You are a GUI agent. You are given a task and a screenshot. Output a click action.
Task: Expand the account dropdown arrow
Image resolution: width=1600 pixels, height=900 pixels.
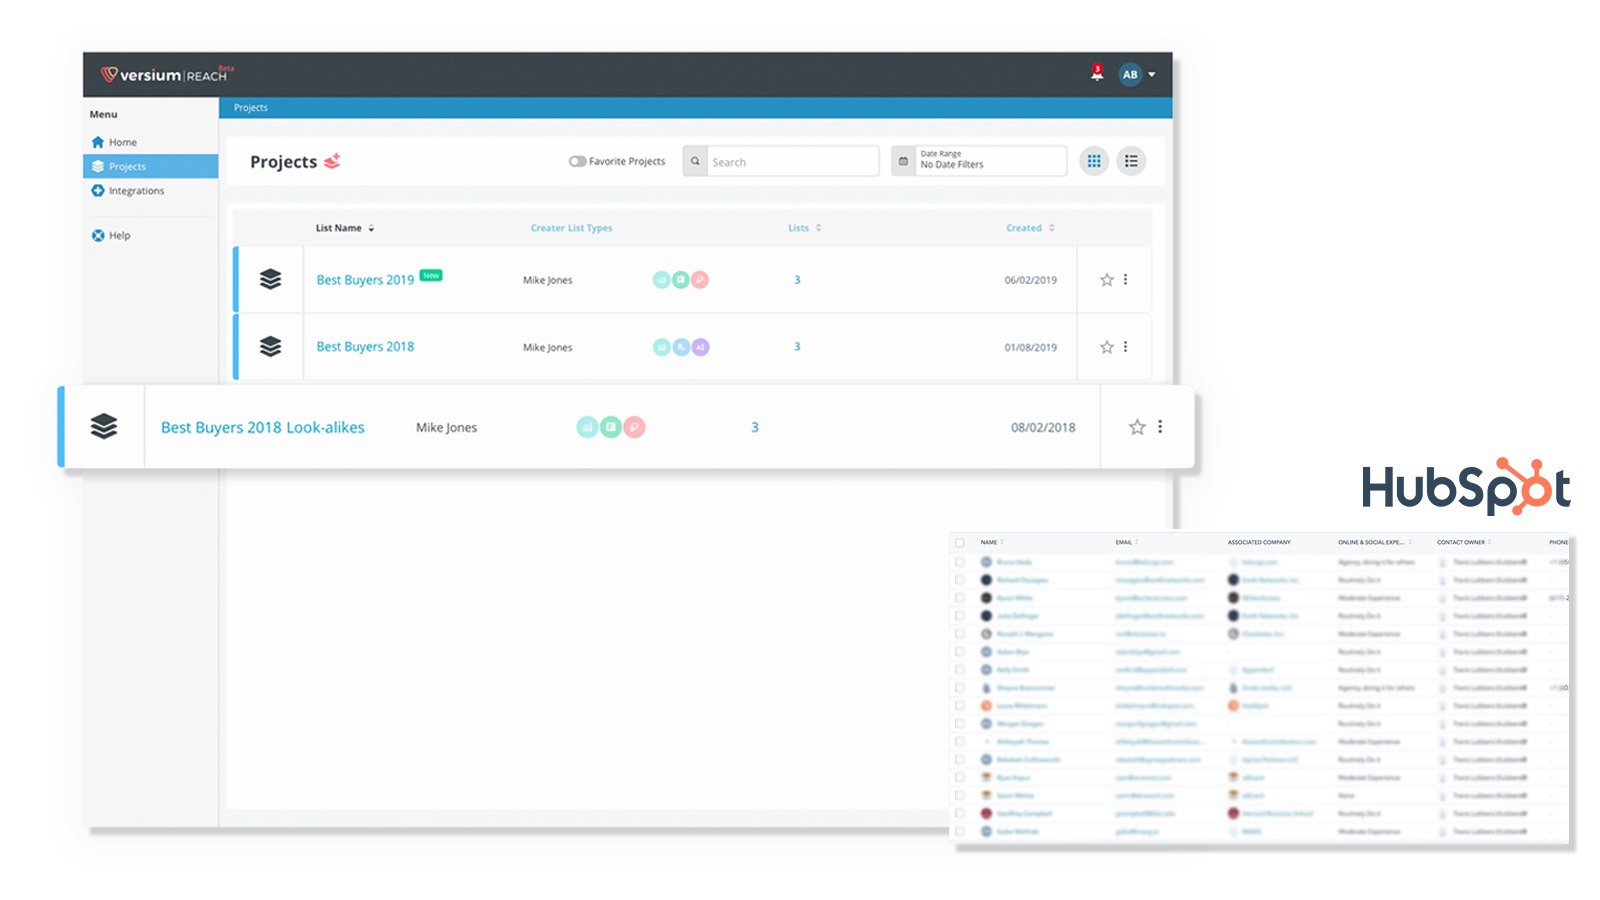pyautogui.click(x=1152, y=74)
